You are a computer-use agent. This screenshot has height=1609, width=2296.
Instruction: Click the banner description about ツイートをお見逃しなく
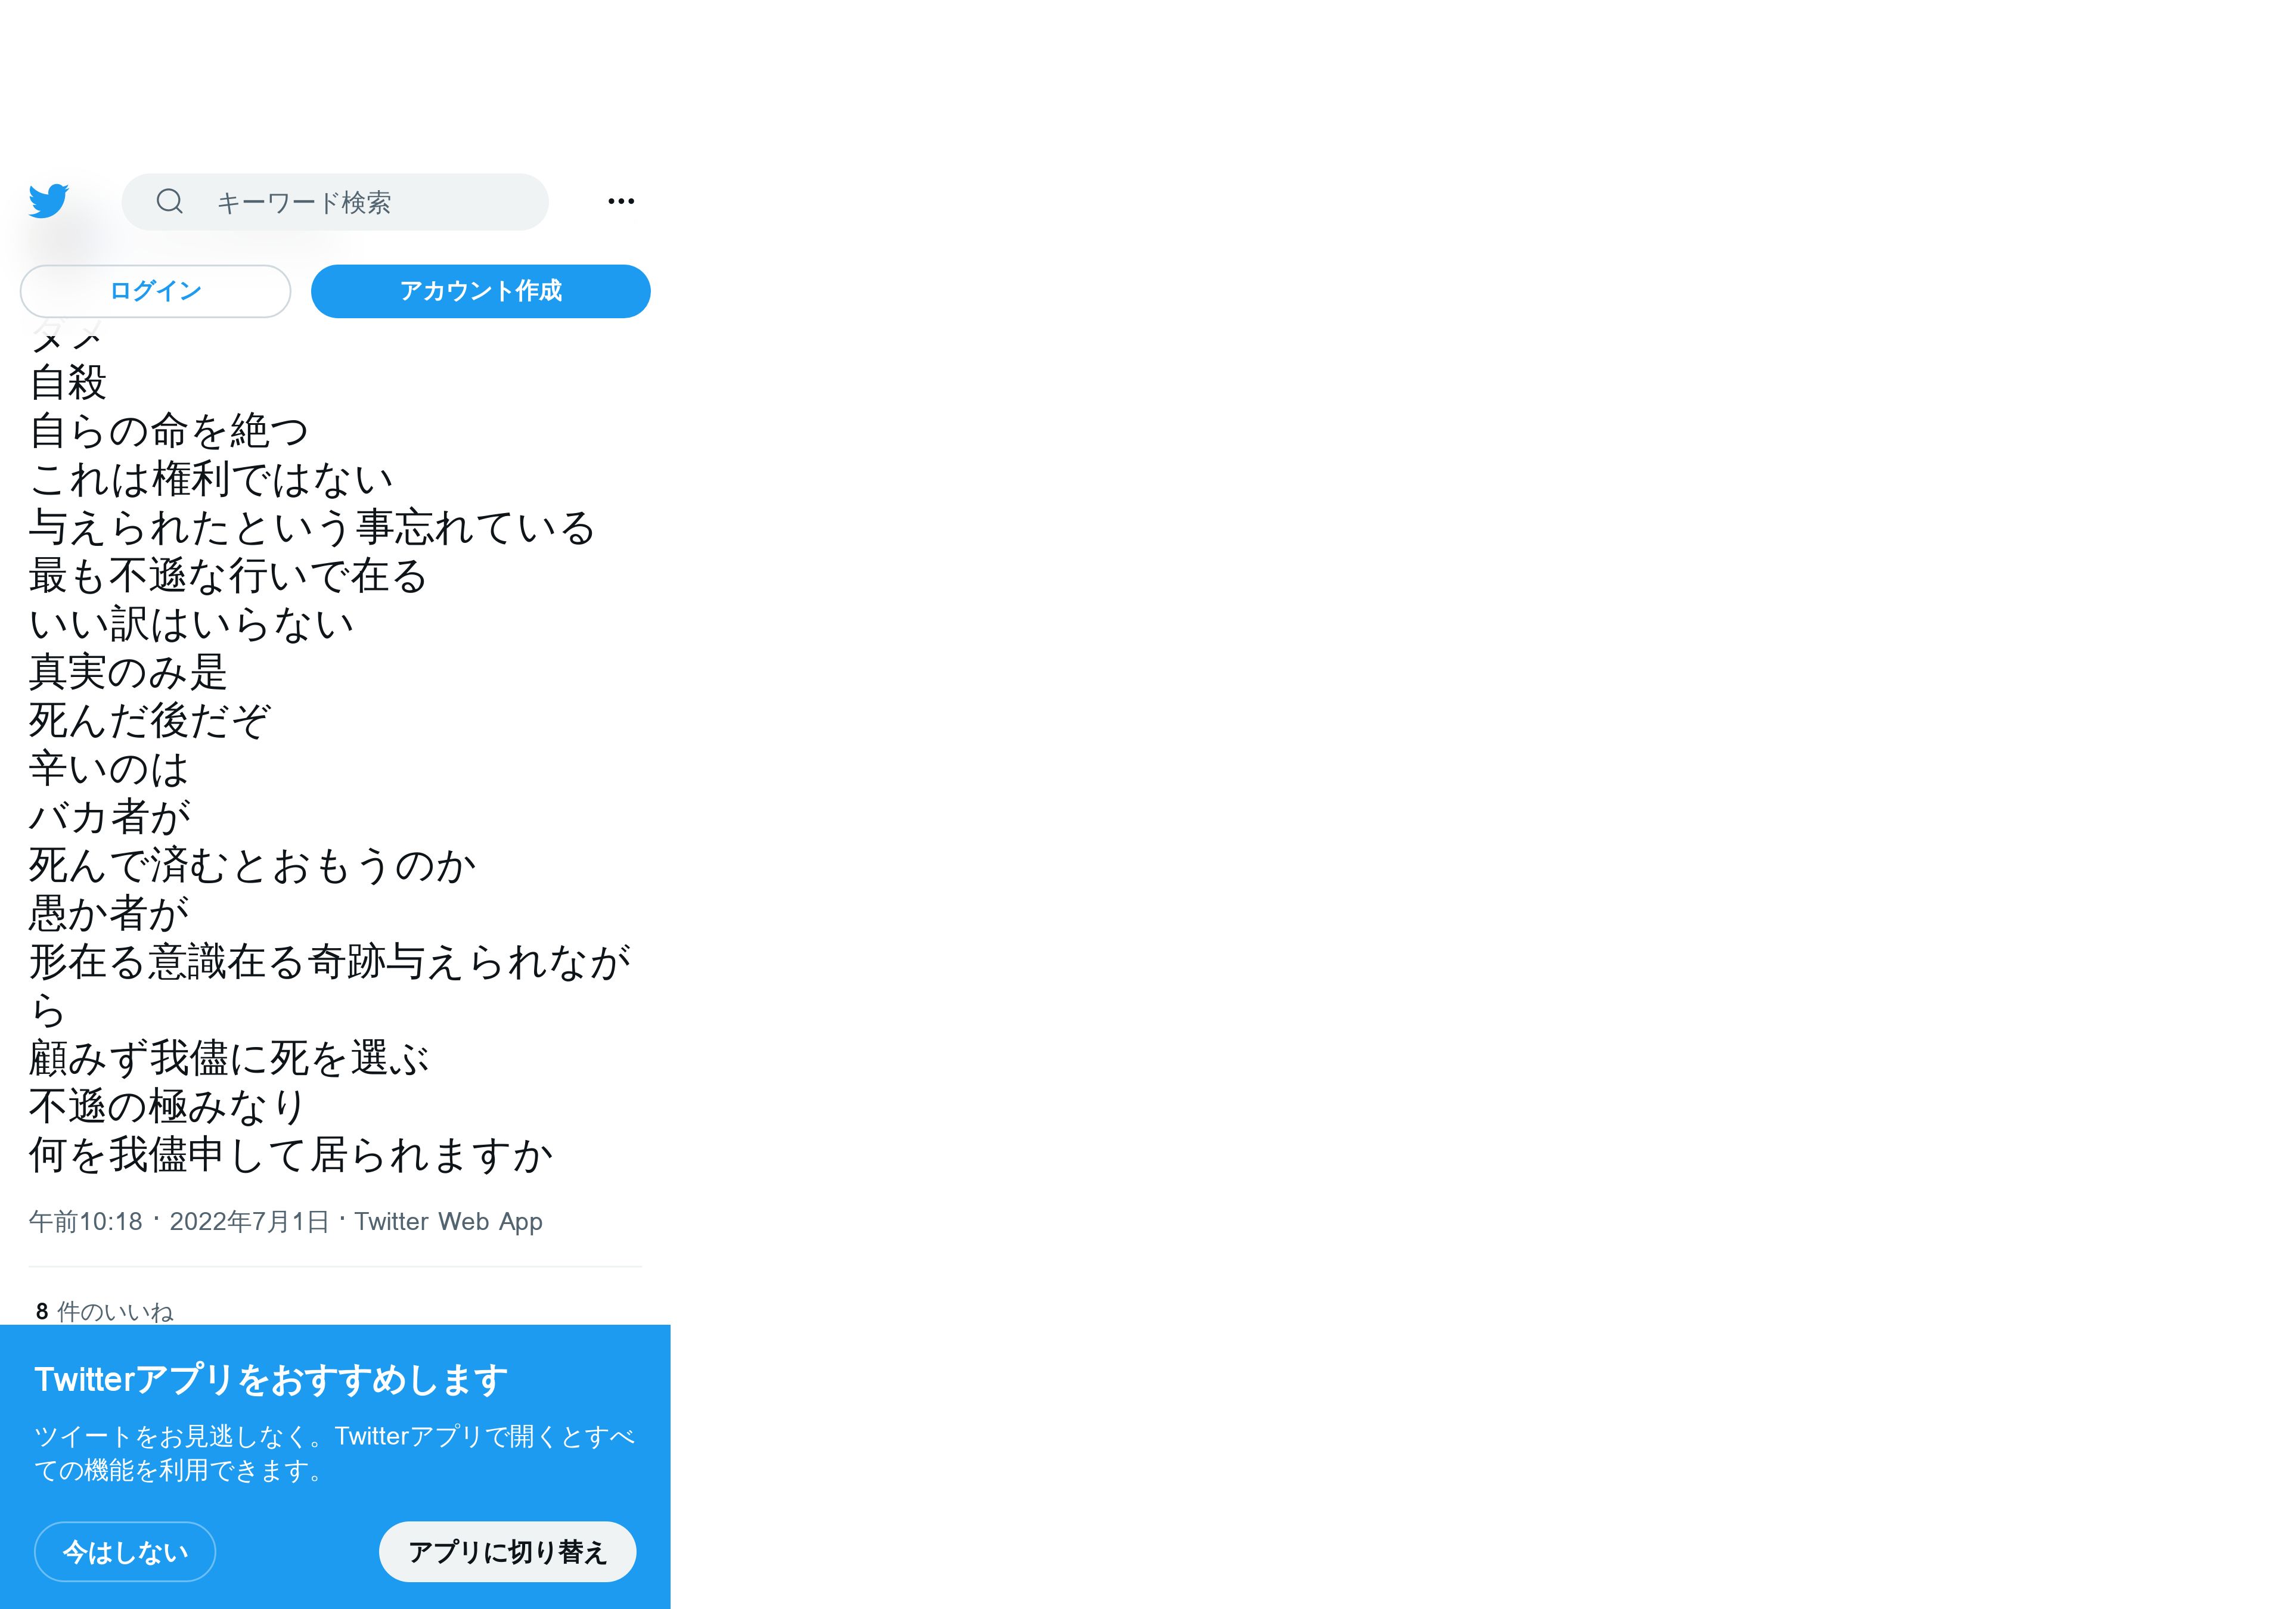click(335, 1453)
